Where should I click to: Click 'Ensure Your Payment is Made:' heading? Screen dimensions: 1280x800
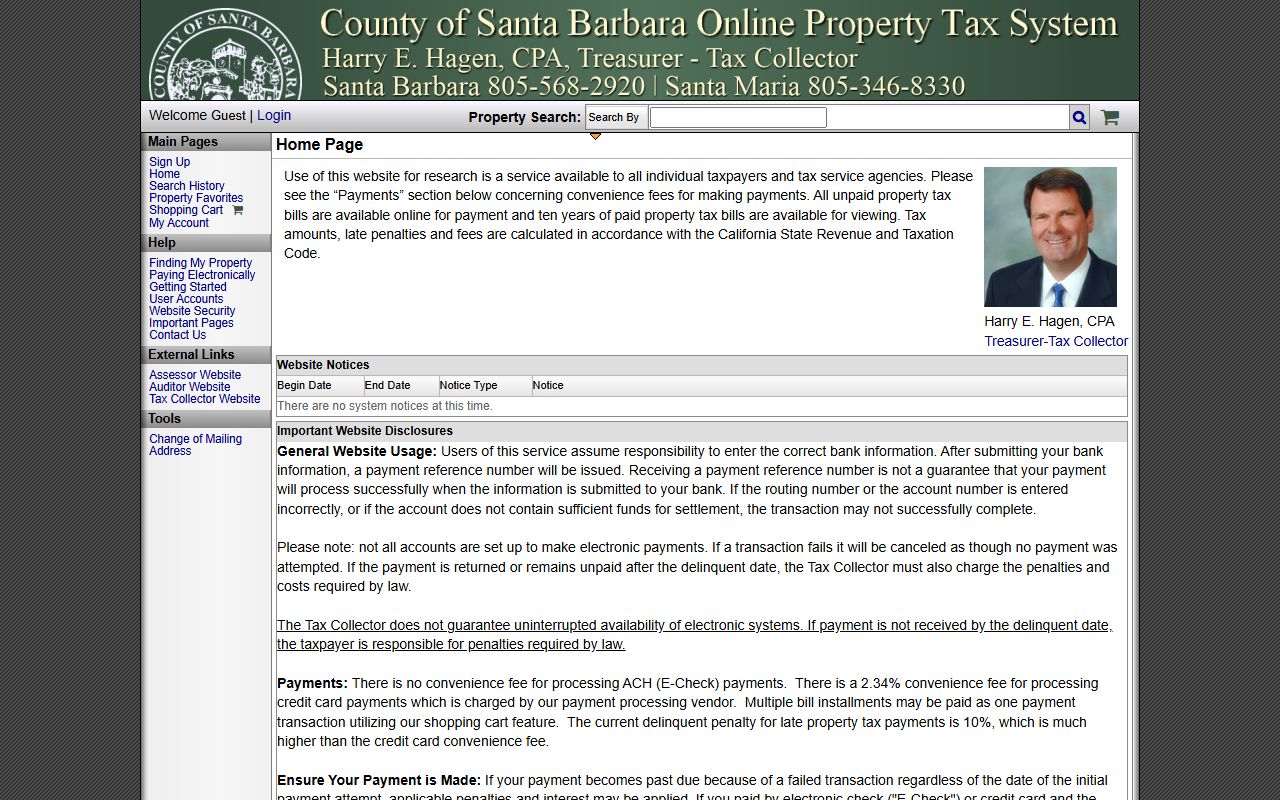(379, 780)
